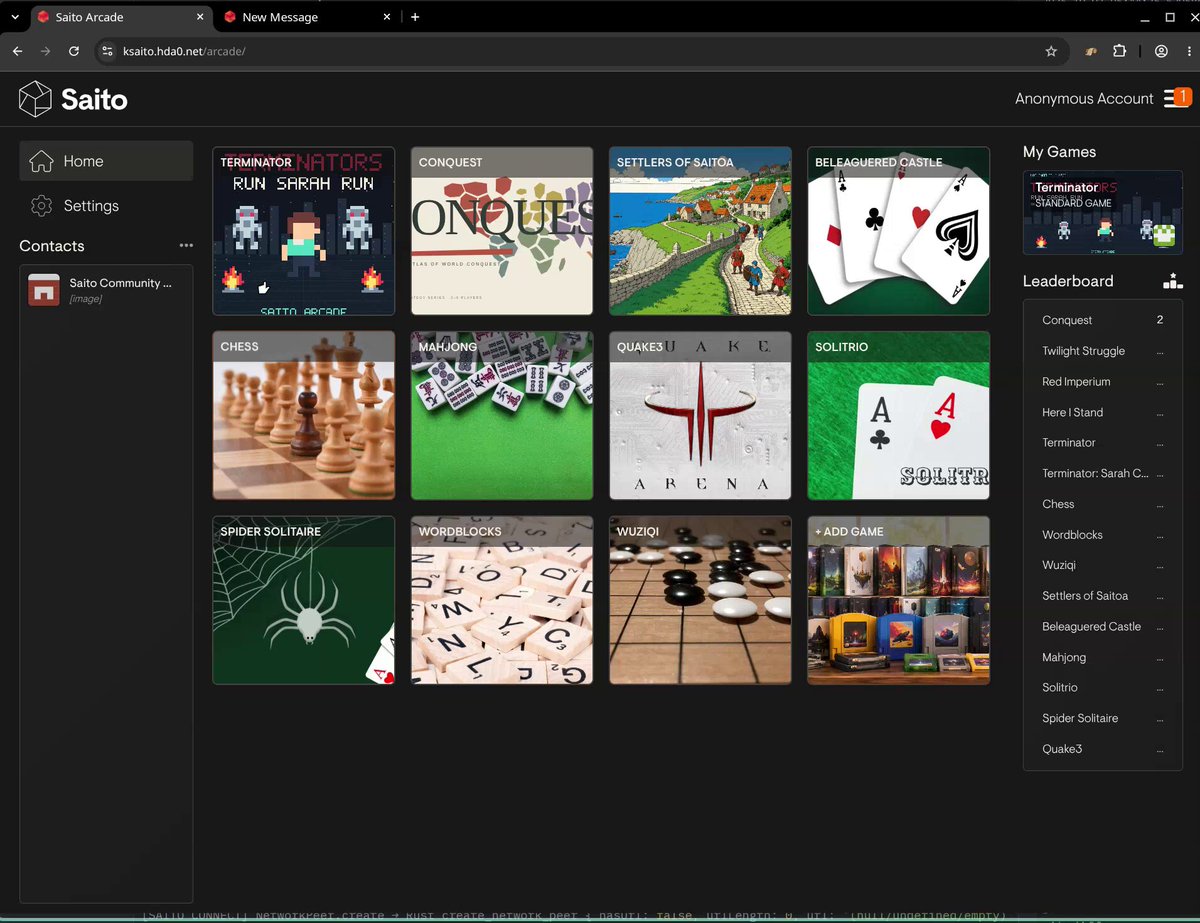This screenshot has height=923, width=1200.
Task: Click the Settings gear icon in sidebar
Action: (41, 206)
